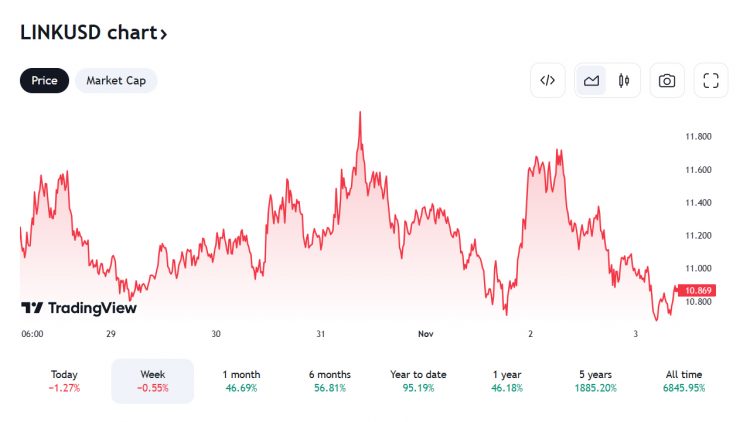The image size is (750, 422).
Task: Select the 1 year range
Action: pos(507,381)
